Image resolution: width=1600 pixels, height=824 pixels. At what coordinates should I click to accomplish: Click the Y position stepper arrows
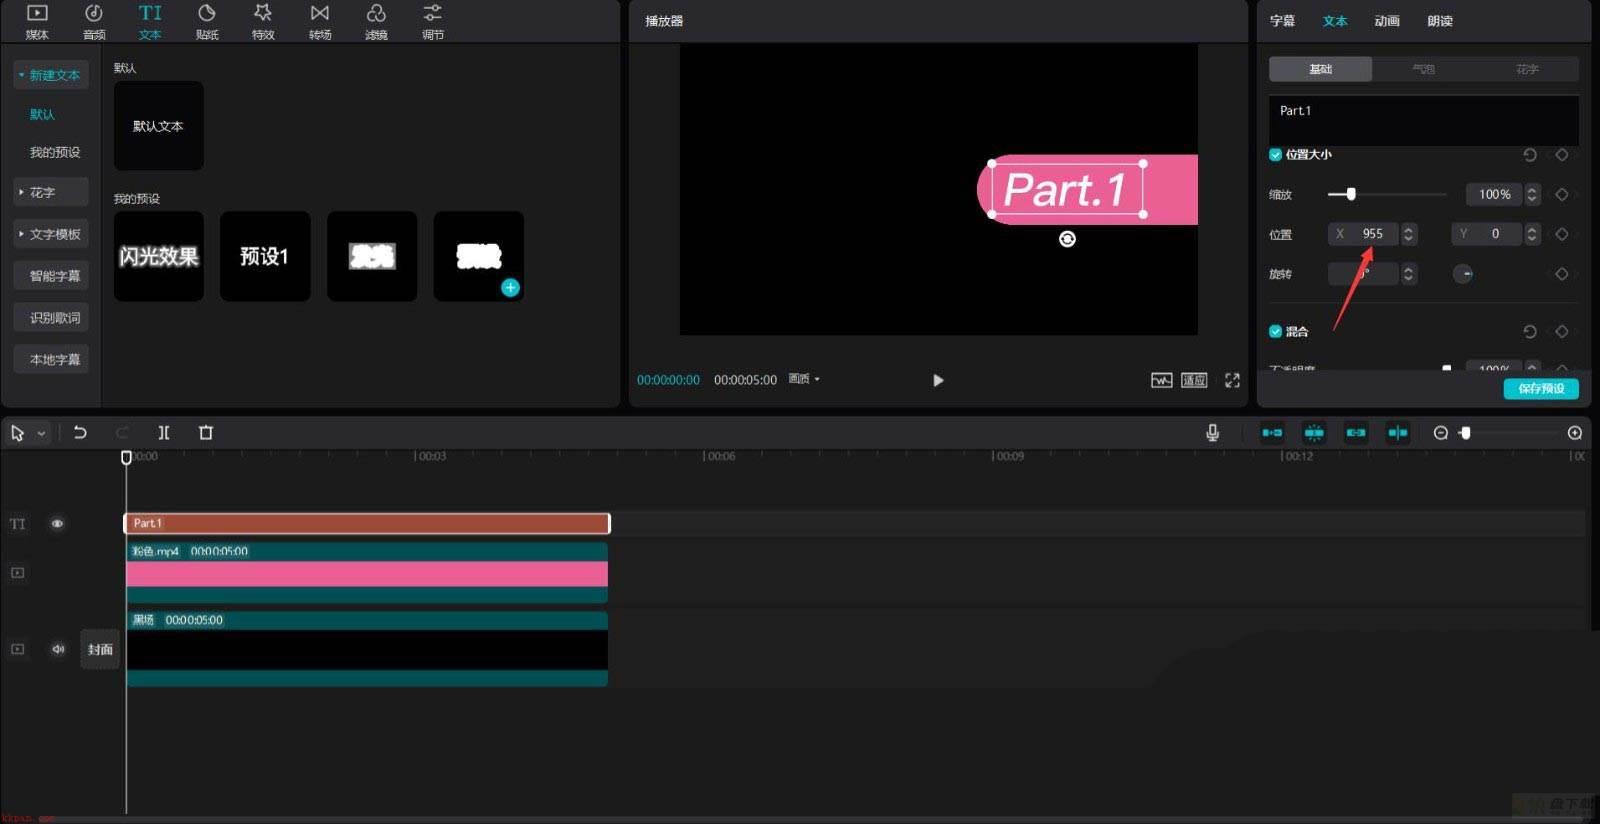(1531, 234)
